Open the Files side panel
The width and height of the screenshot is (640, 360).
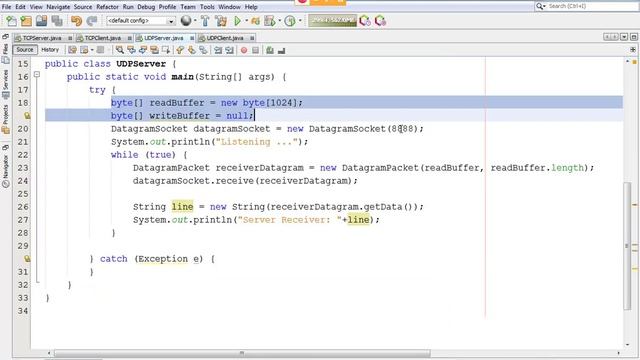(x=6, y=53)
